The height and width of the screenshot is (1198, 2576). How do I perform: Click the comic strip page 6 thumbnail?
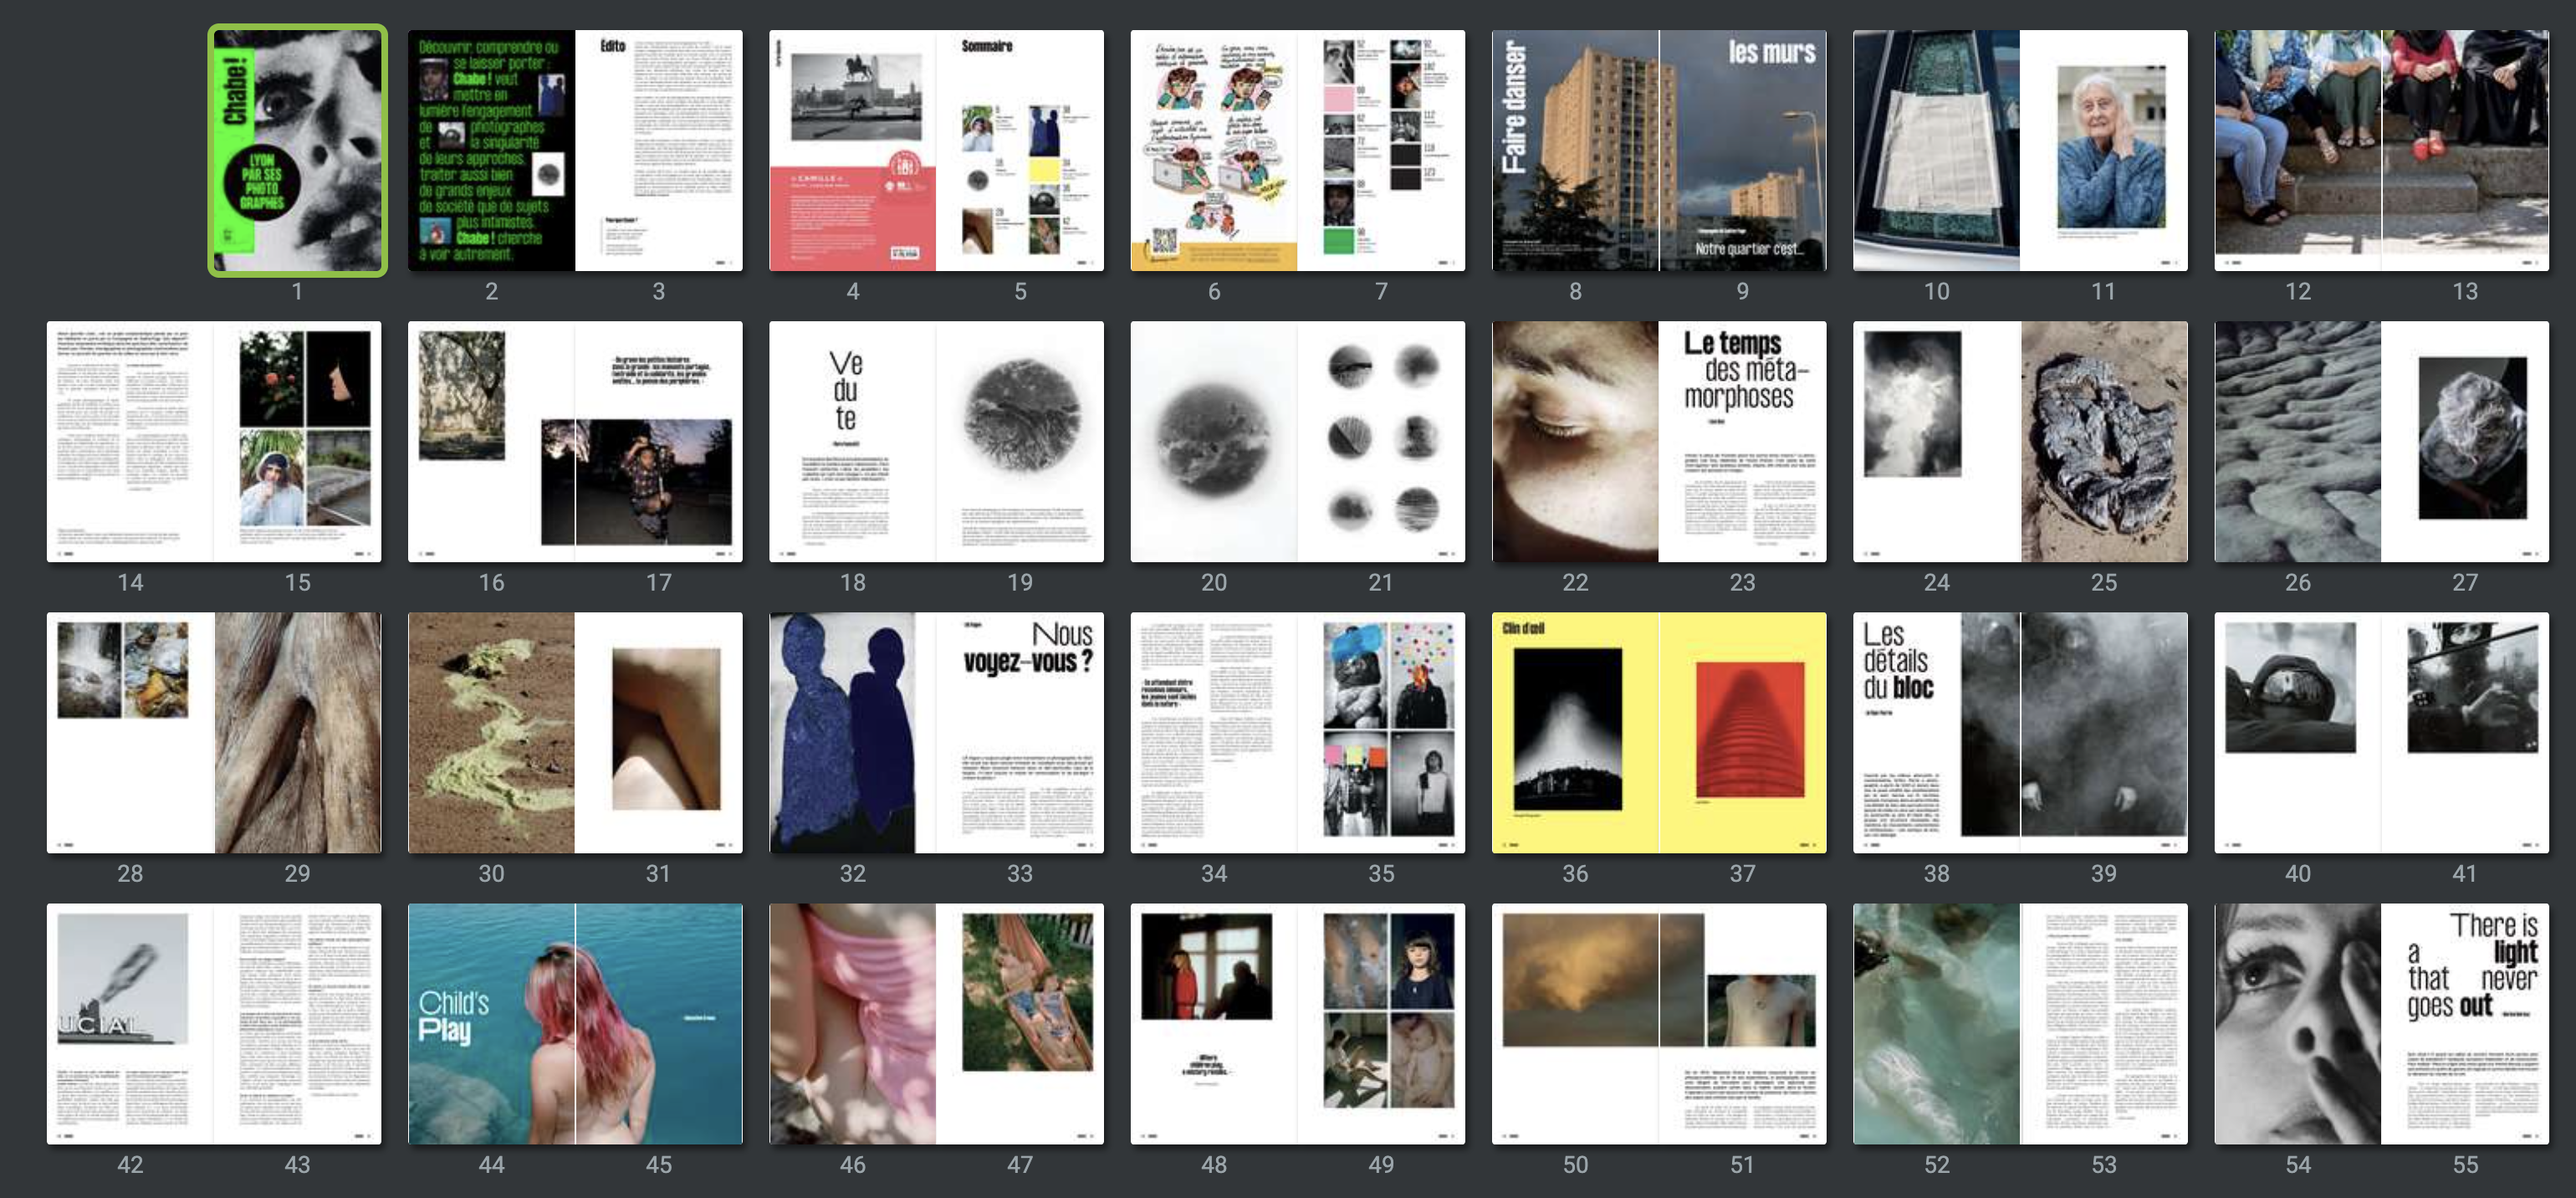pos(1213,150)
